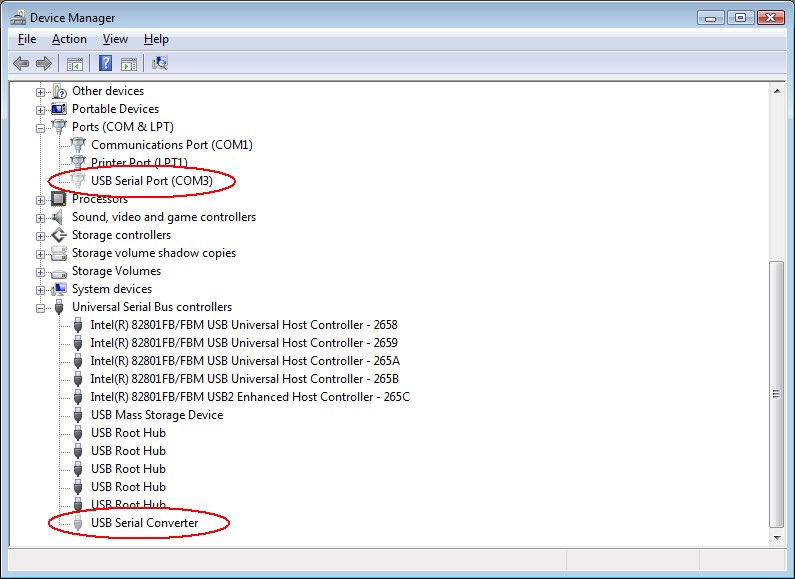Click the Back arrow toolbar button
The image size is (795, 579).
[x=21, y=63]
